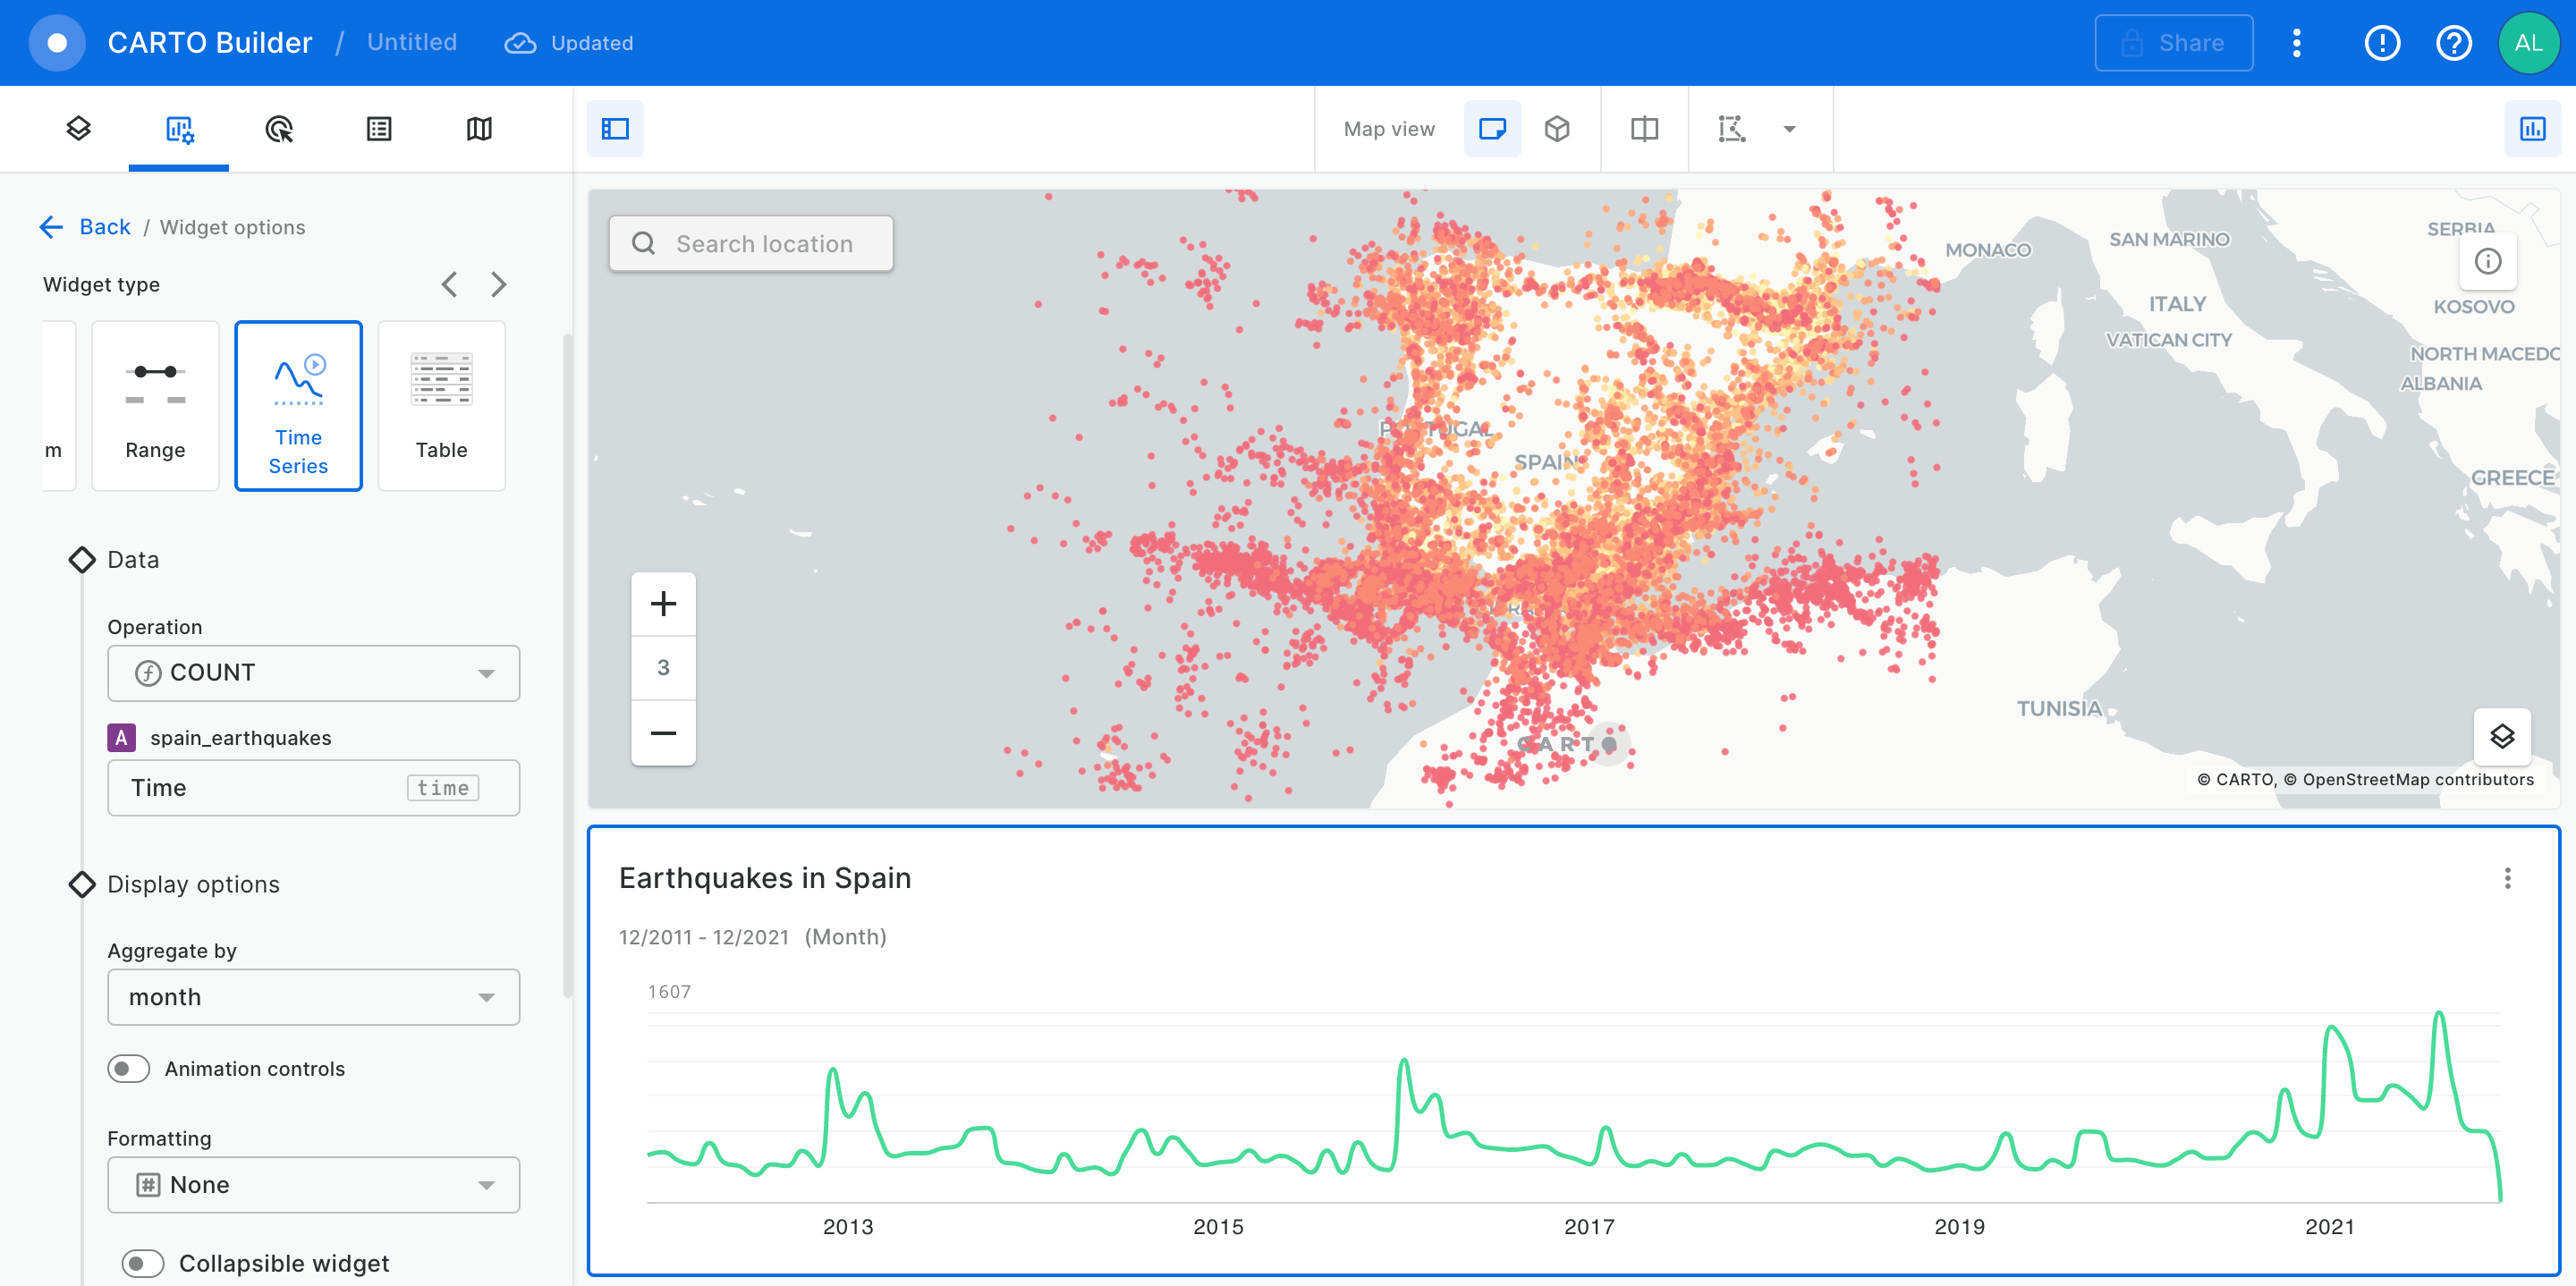The width and height of the screenshot is (2576, 1286).
Task: Toggle the left sidebar panel icon
Action: pos(615,128)
